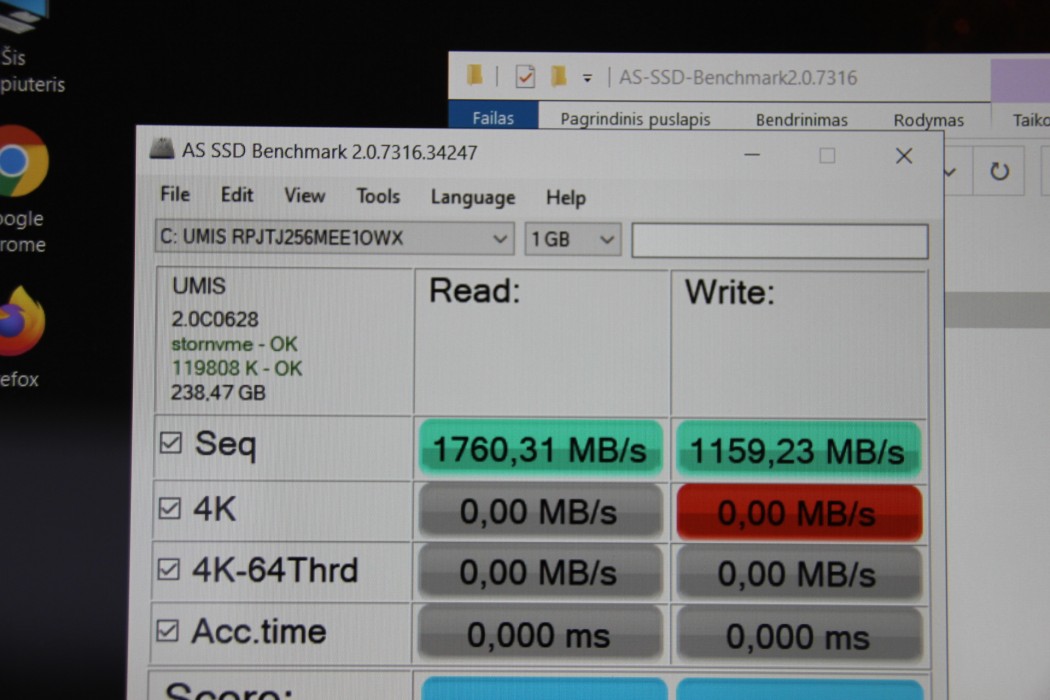This screenshot has width=1050, height=700.
Task: Open the Failas tab in Explorer
Action: (493, 117)
